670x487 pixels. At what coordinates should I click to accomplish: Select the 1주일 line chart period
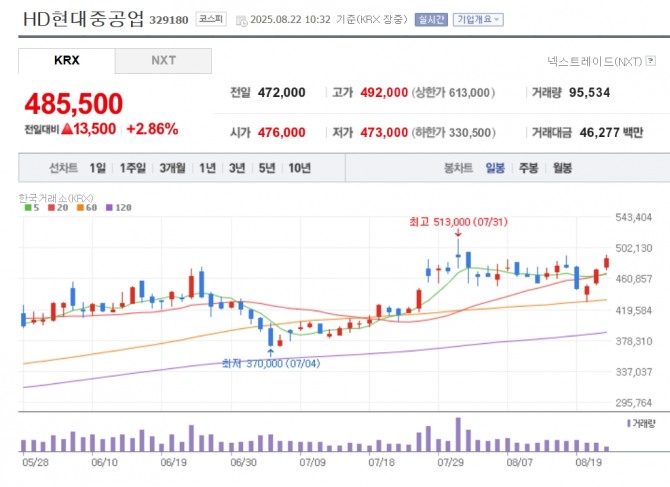pos(133,168)
